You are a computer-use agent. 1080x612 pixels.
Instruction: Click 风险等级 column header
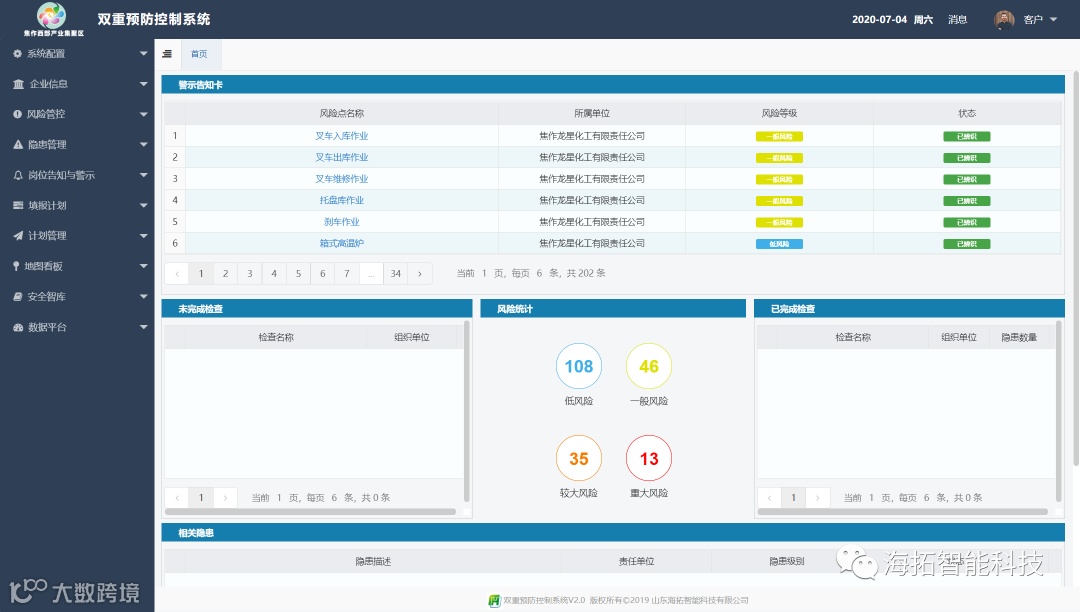click(x=779, y=114)
